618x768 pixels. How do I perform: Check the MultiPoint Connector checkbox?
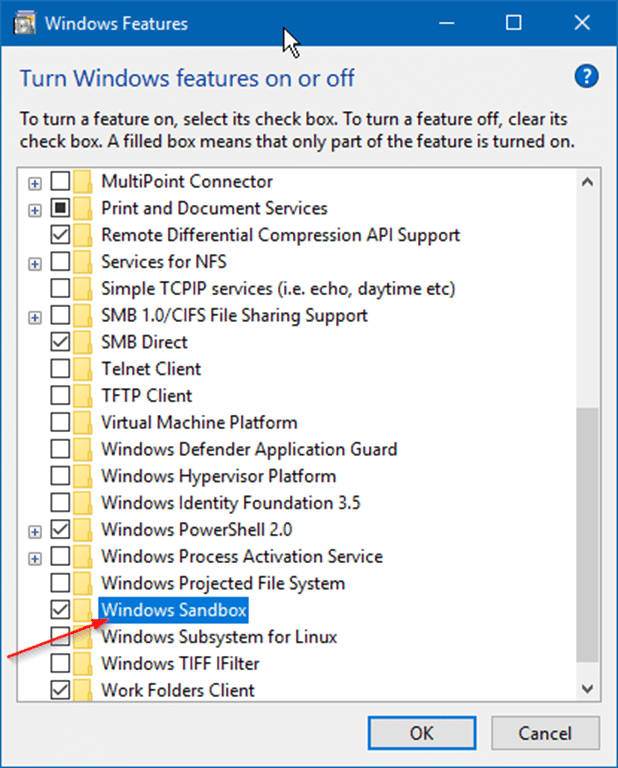click(60, 181)
